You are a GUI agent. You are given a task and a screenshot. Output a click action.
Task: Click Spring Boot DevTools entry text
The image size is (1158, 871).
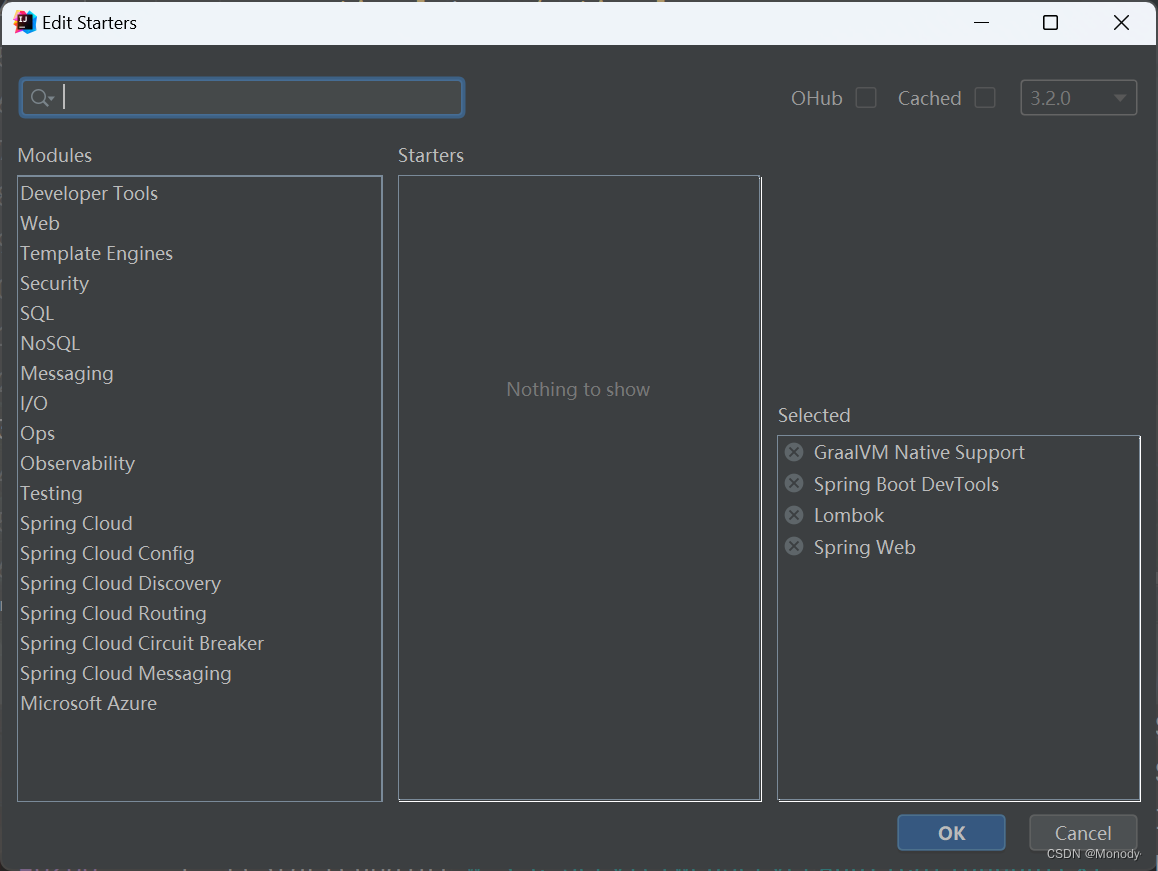(x=906, y=484)
